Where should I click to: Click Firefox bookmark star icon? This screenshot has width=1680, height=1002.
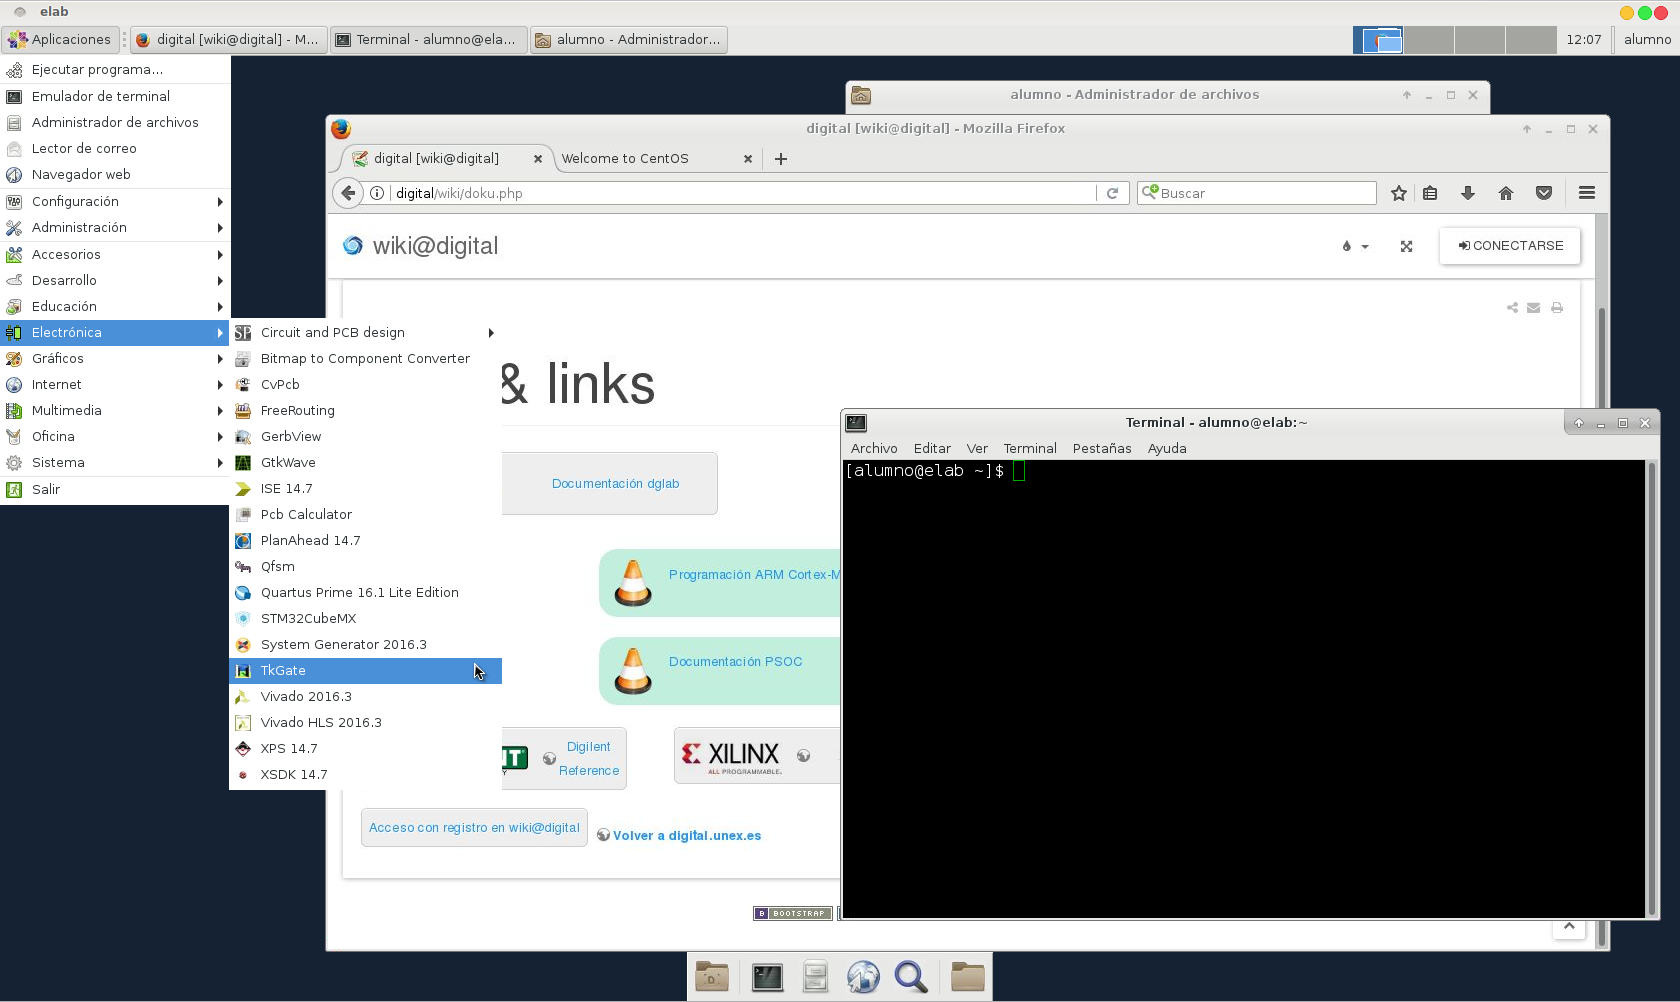click(1398, 193)
